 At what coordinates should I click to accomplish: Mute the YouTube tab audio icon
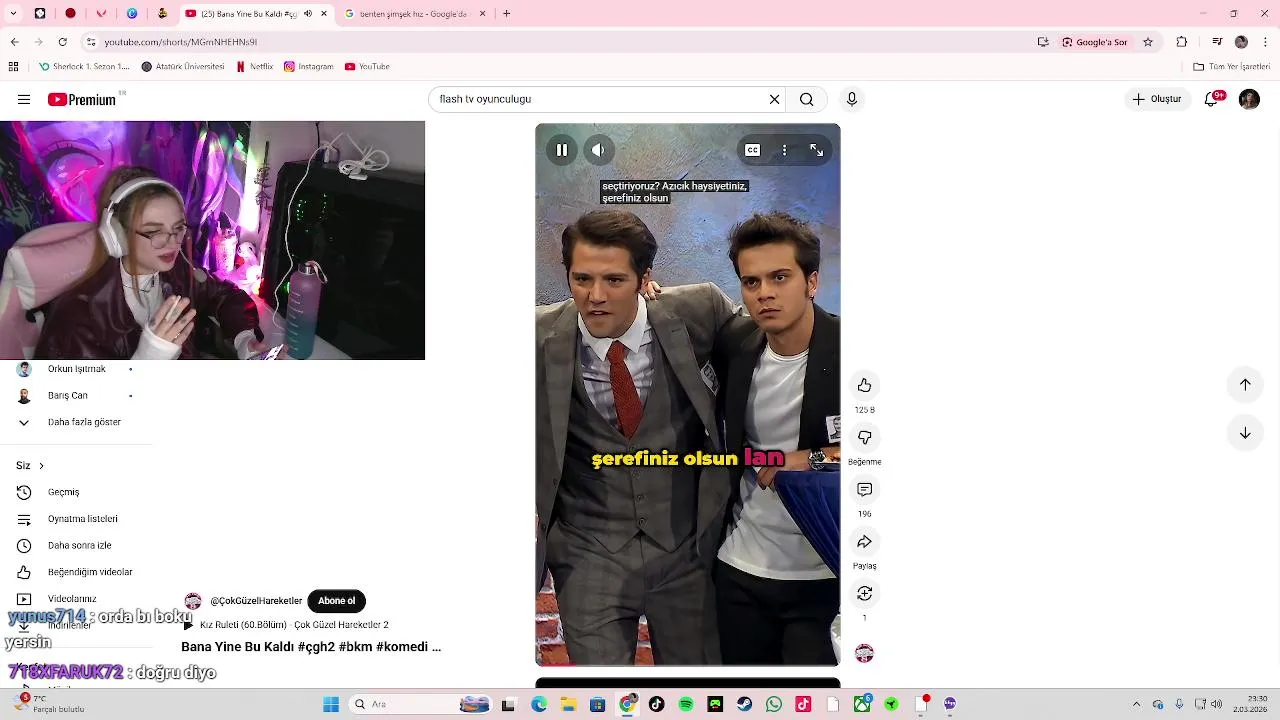[308, 14]
